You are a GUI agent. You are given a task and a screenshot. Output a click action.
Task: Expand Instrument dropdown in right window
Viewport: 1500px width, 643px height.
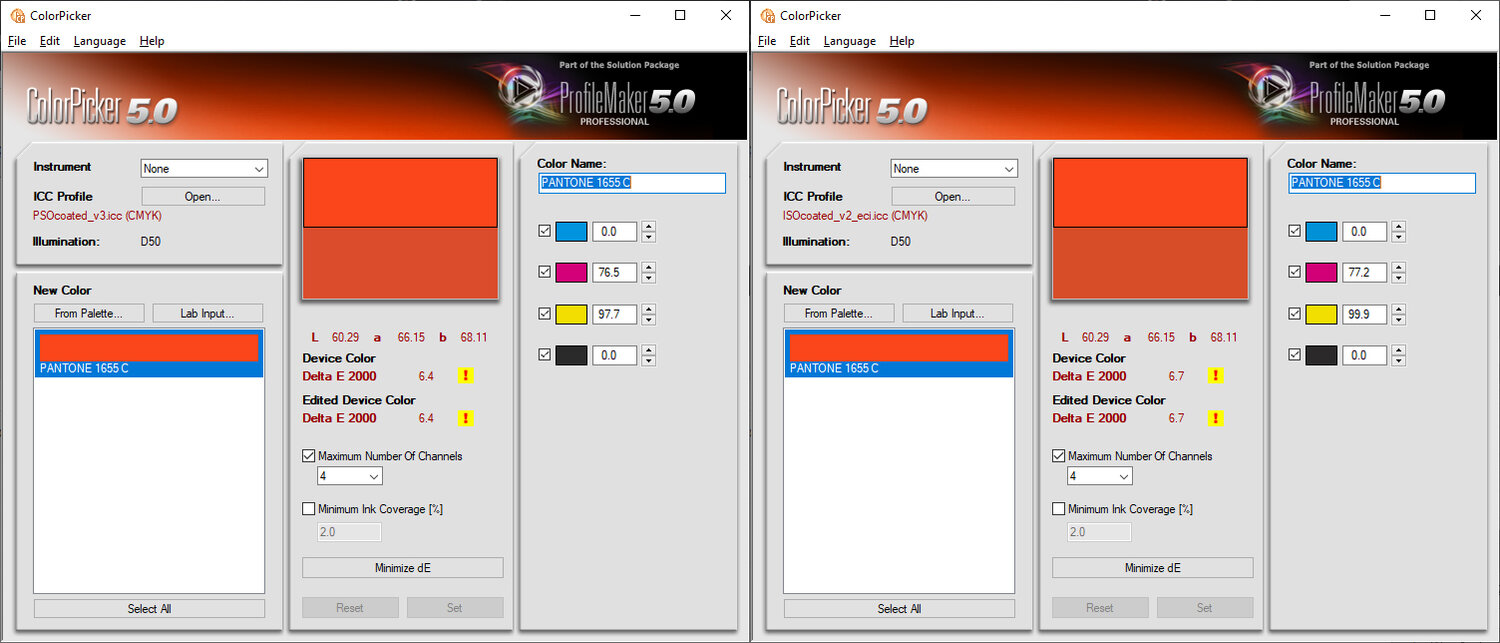(x=954, y=169)
